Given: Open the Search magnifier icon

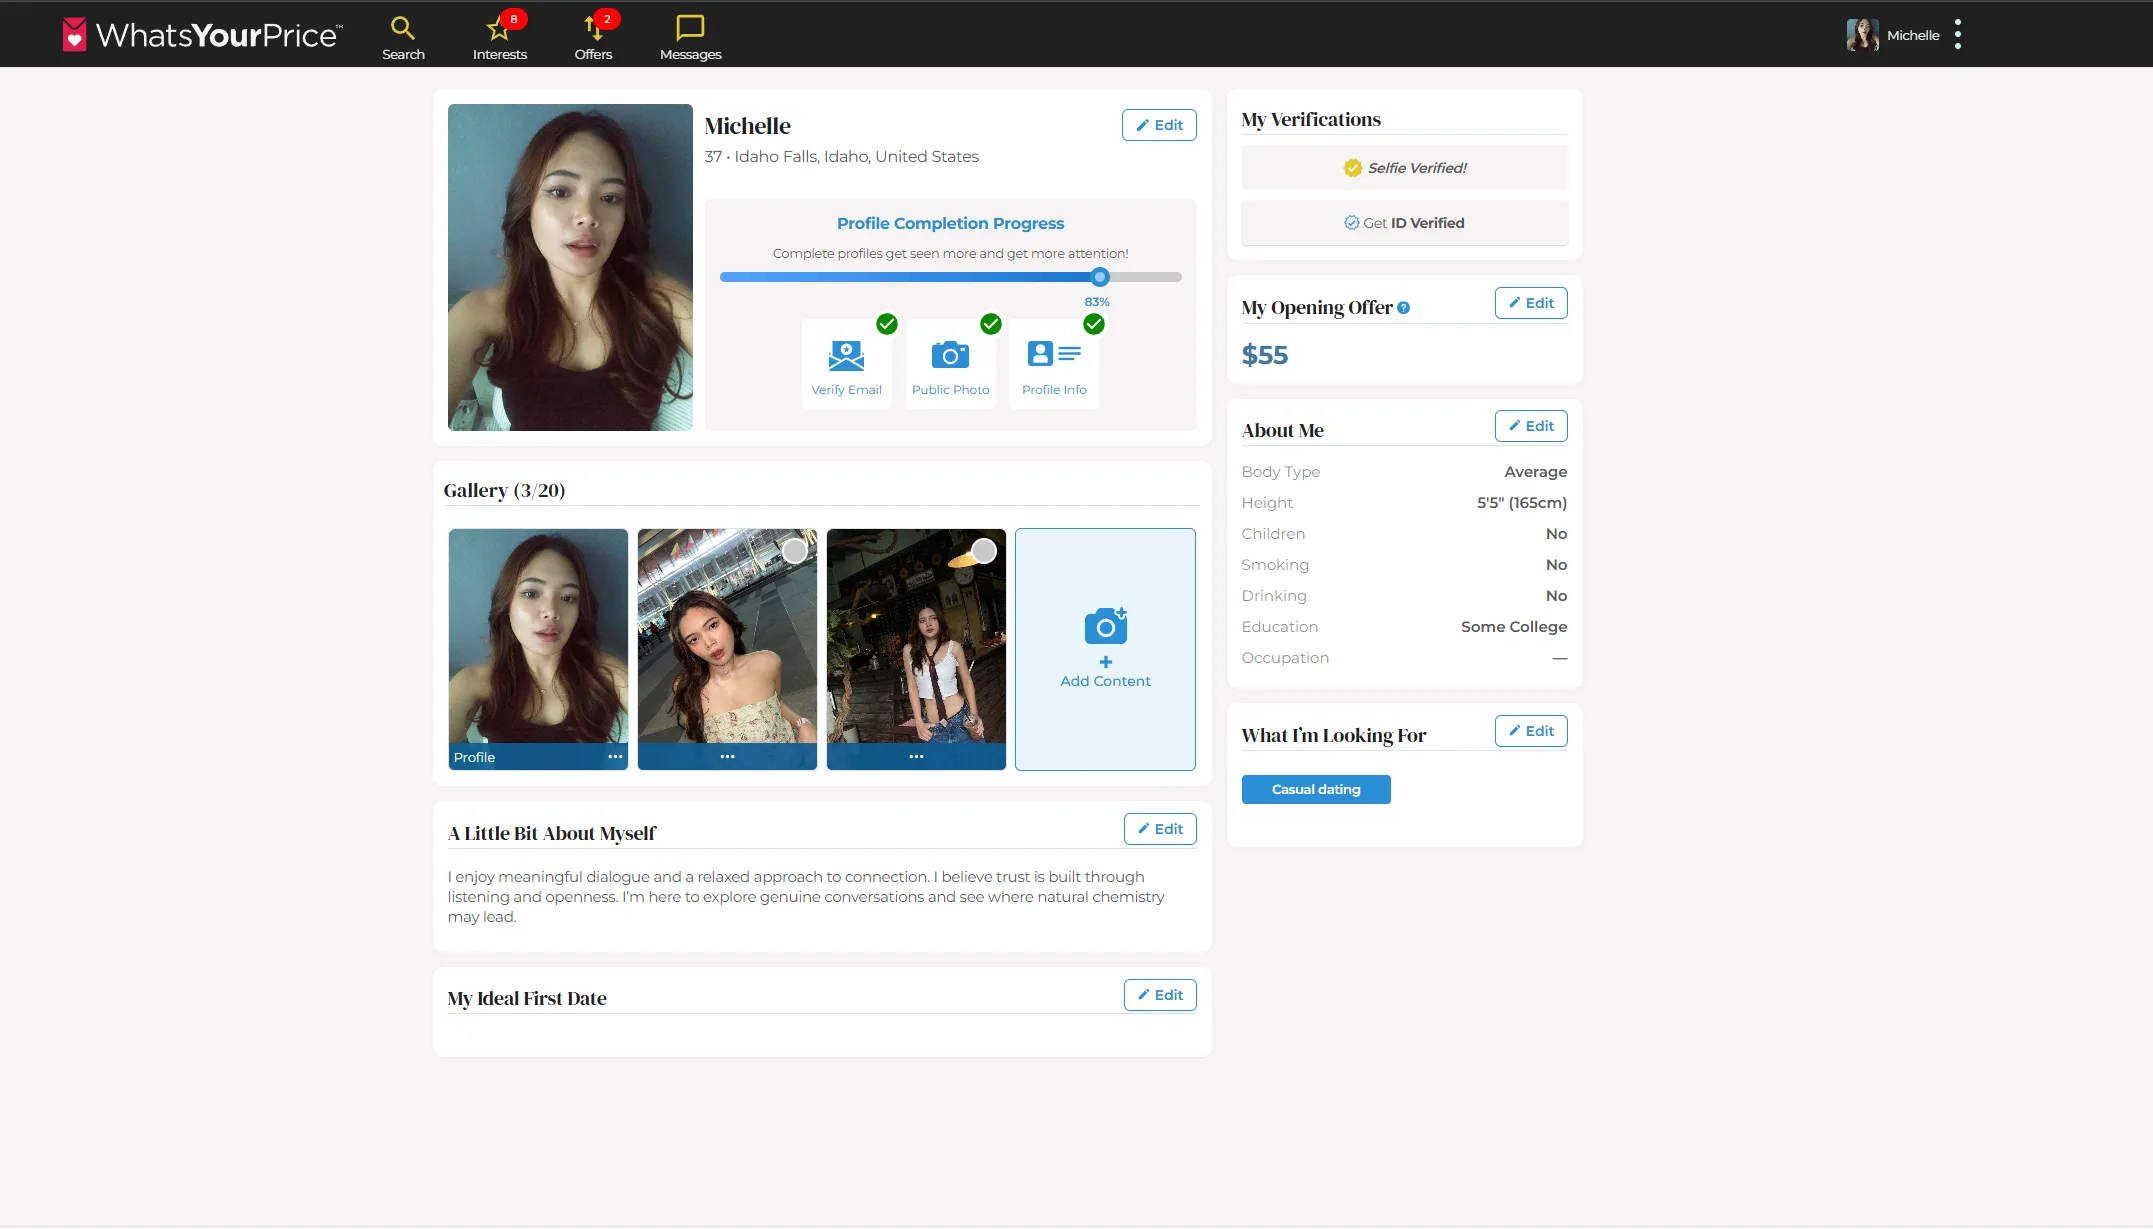Looking at the screenshot, I should (402, 28).
